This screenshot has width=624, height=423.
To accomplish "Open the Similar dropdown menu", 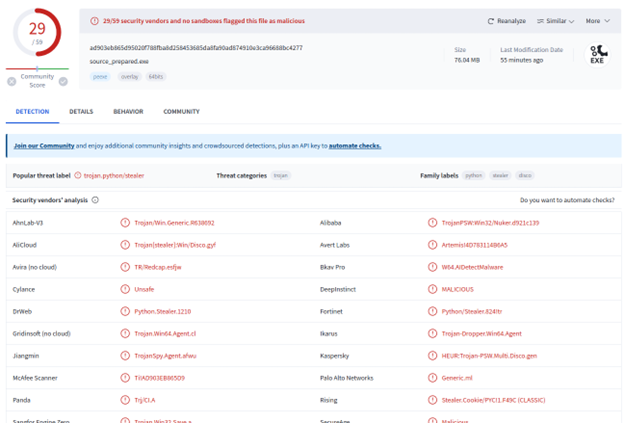I will tap(556, 21).
